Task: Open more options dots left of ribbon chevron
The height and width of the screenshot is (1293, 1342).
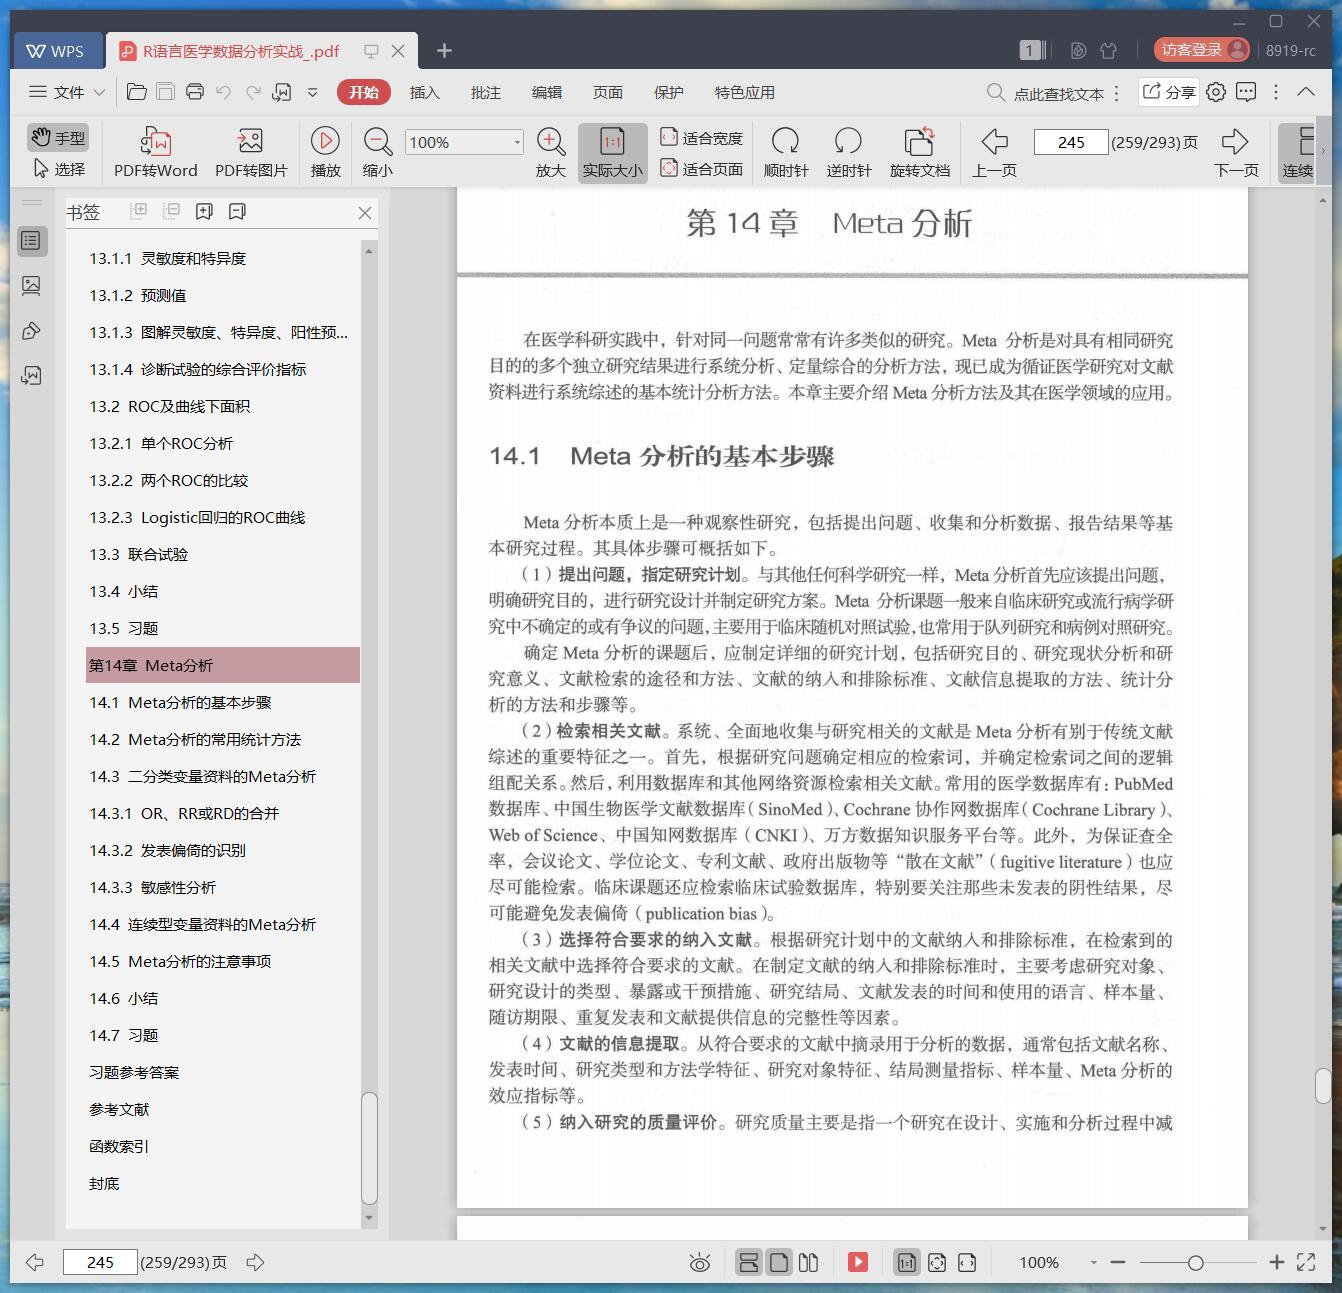Action: pyautogui.click(x=1276, y=92)
